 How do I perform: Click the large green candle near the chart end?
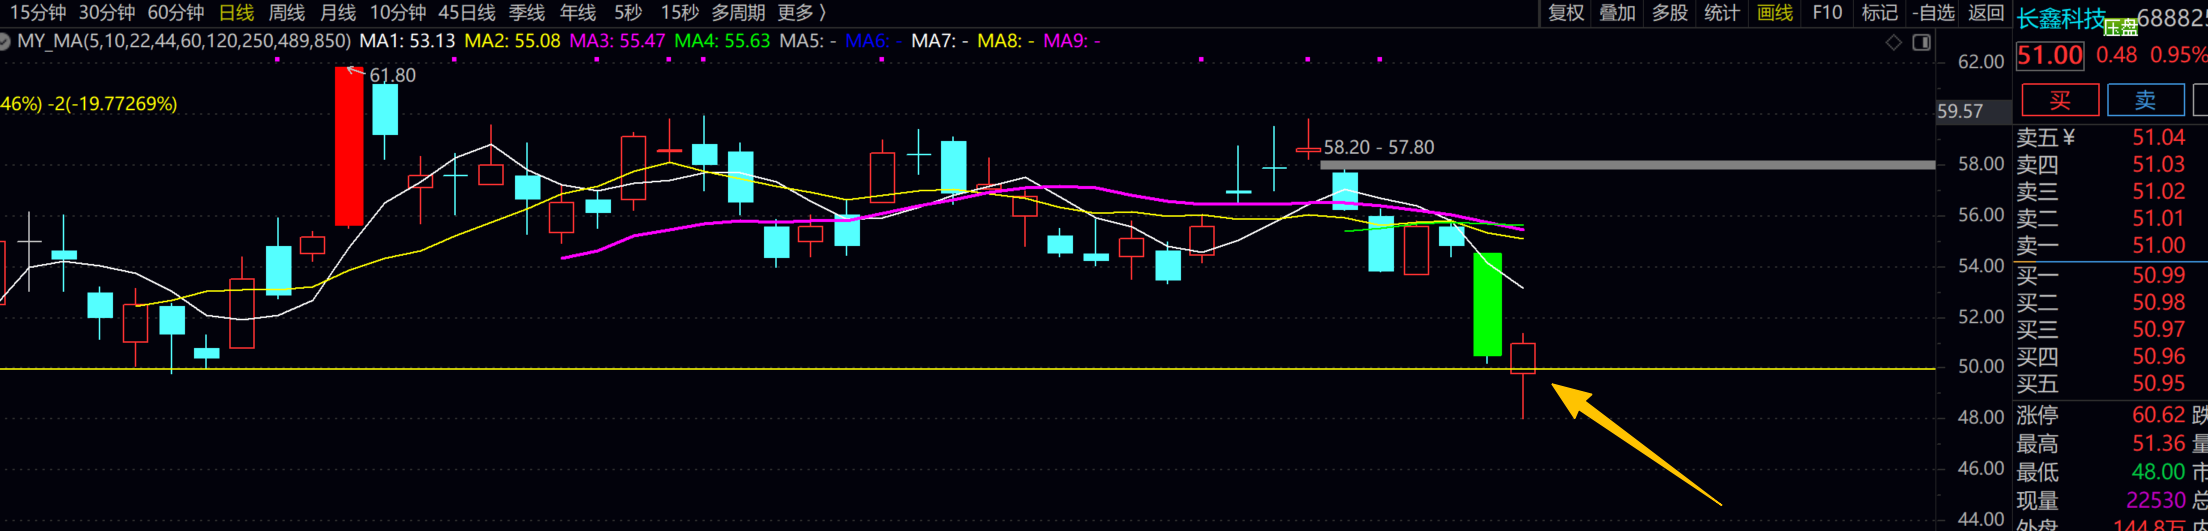coord(1488,305)
